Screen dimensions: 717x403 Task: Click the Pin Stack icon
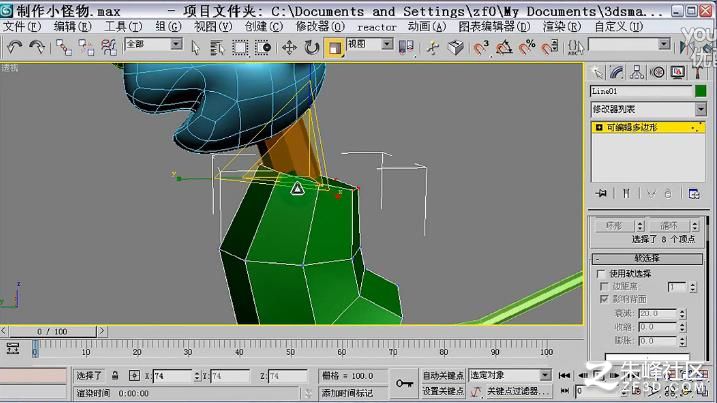[x=601, y=193]
